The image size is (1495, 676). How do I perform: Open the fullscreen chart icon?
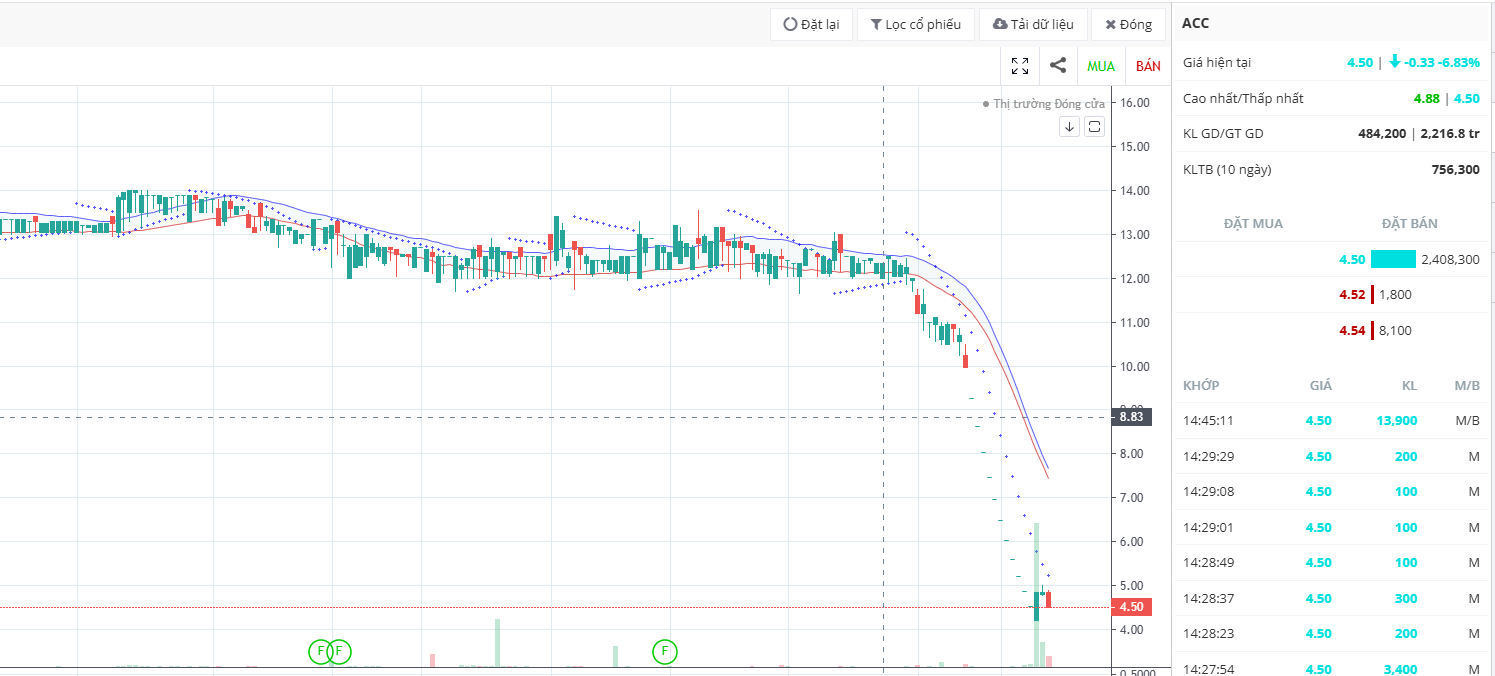click(1020, 66)
